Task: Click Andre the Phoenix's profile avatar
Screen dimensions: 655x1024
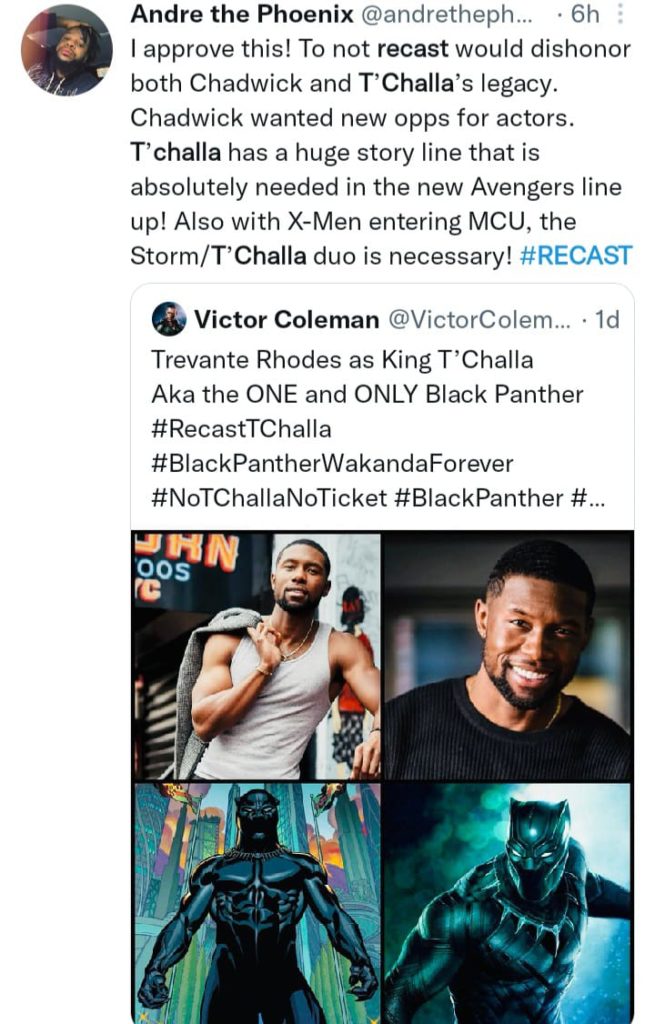Action: [66, 50]
